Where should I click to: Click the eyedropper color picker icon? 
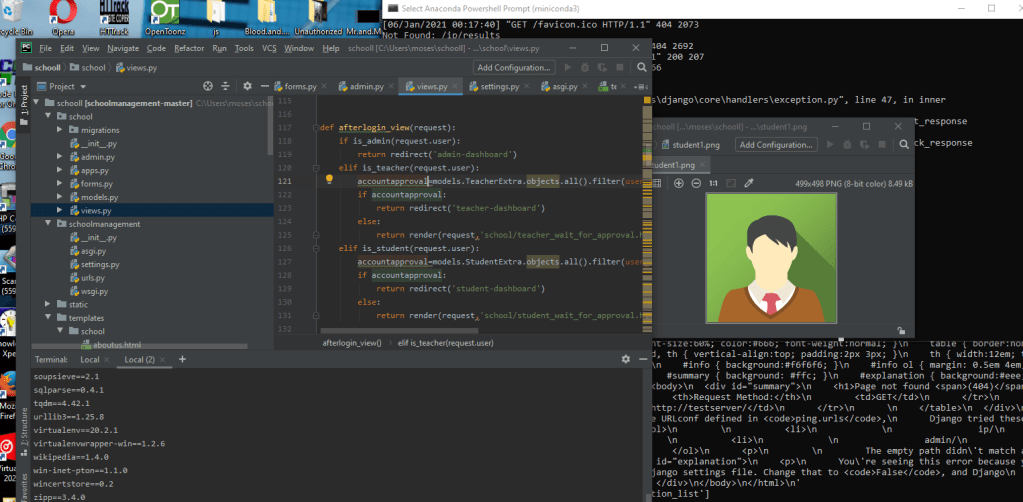[749, 183]
